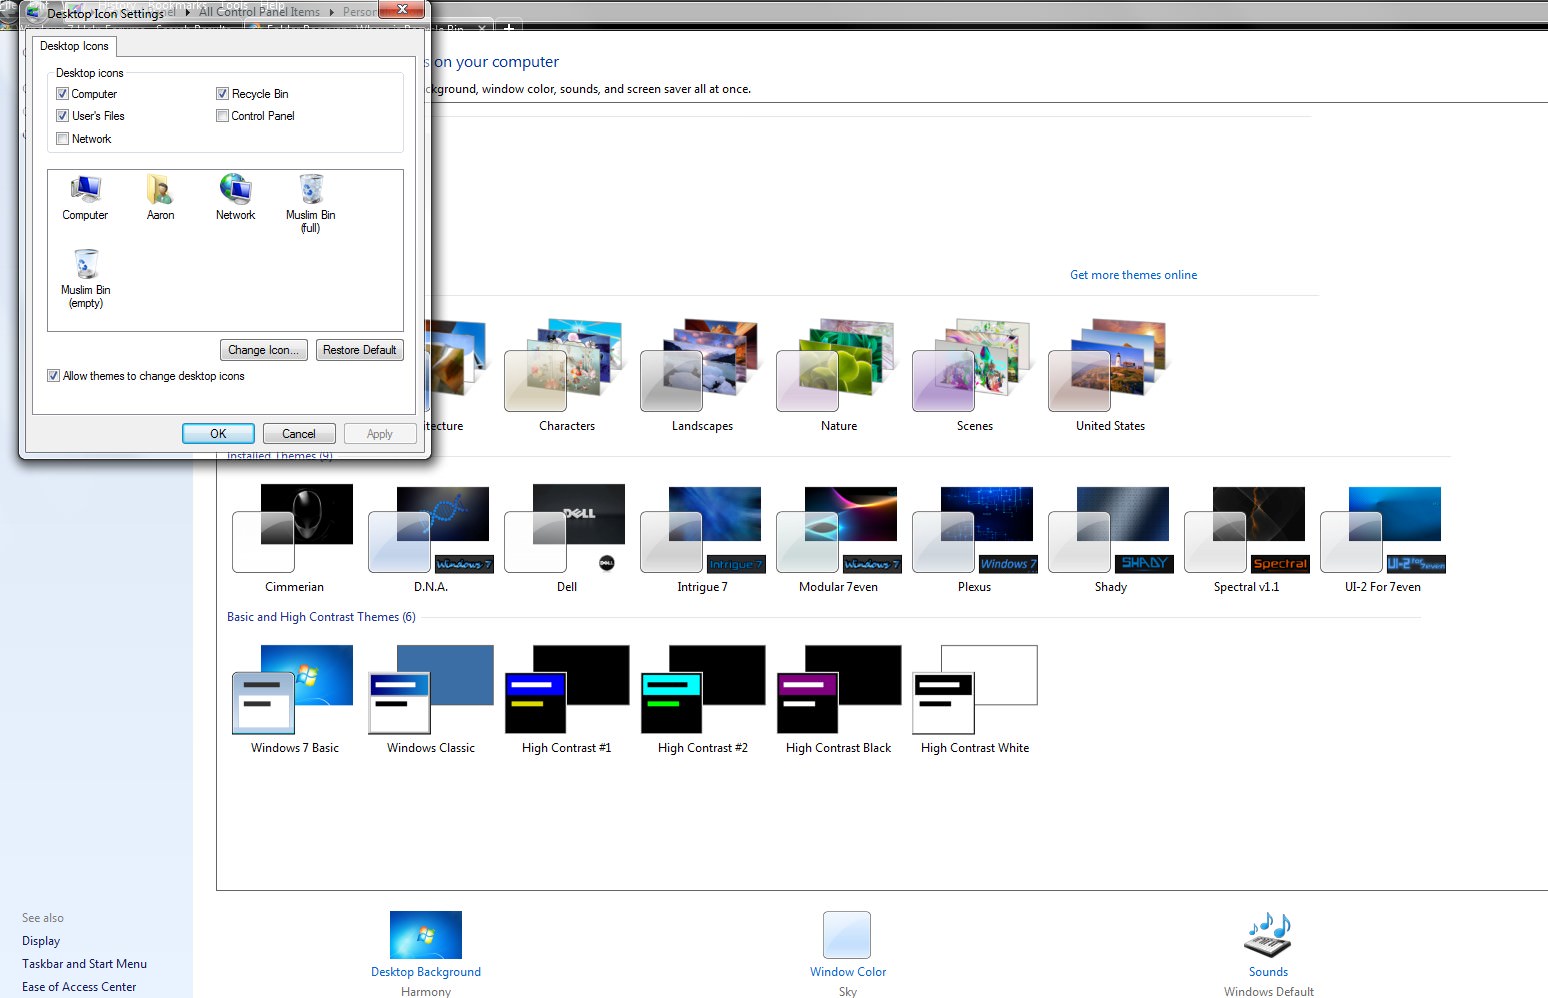Apply the Shady theme

1111,539
